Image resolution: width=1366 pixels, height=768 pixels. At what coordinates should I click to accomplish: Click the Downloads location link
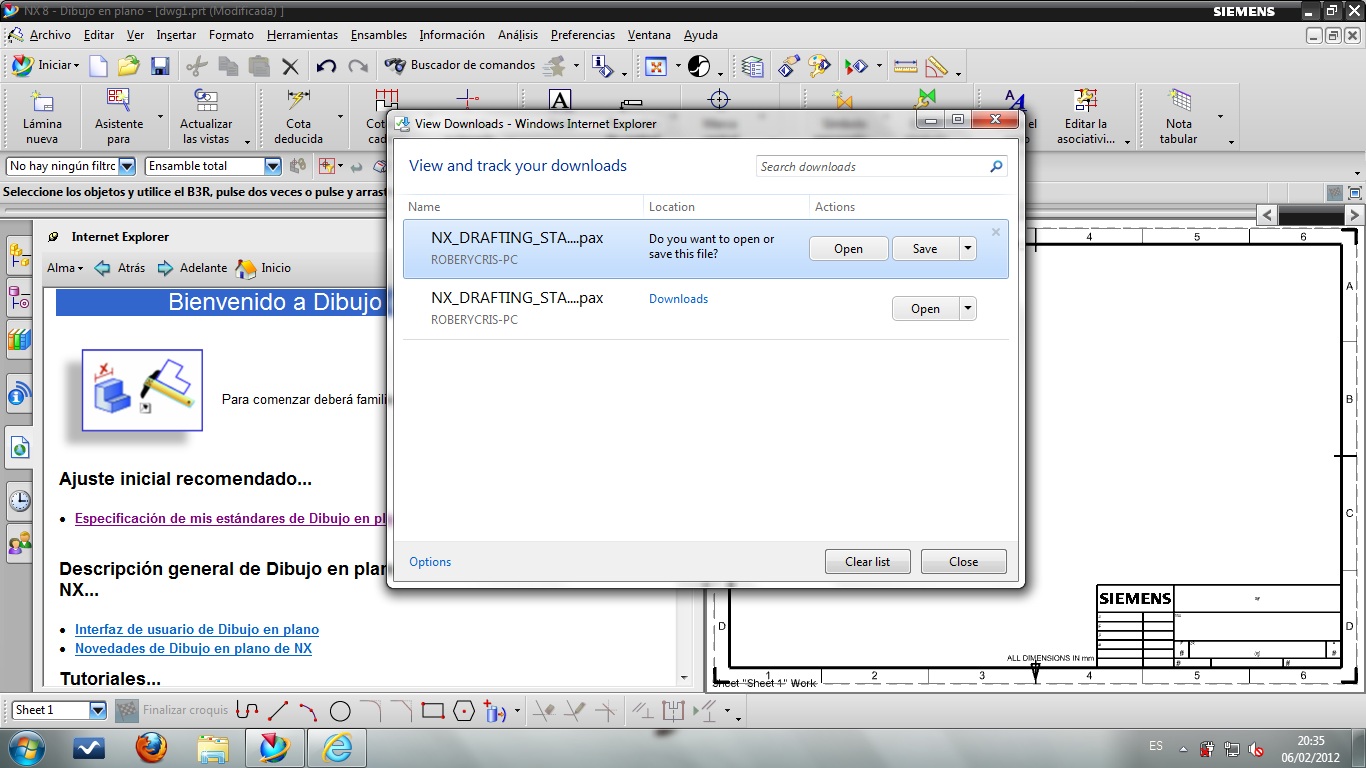pyautogui.click(x=678, y=299)
